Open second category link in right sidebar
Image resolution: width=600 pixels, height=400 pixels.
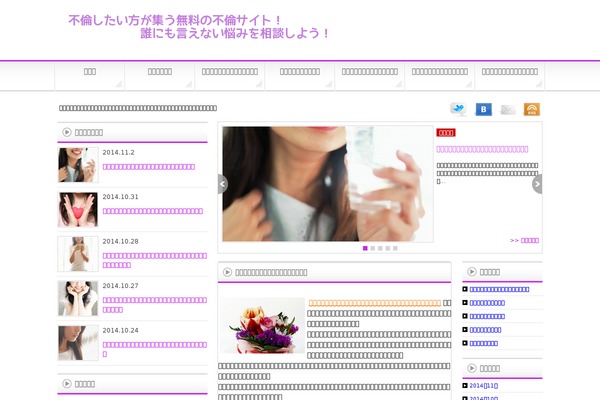click(x=487, y=303)
